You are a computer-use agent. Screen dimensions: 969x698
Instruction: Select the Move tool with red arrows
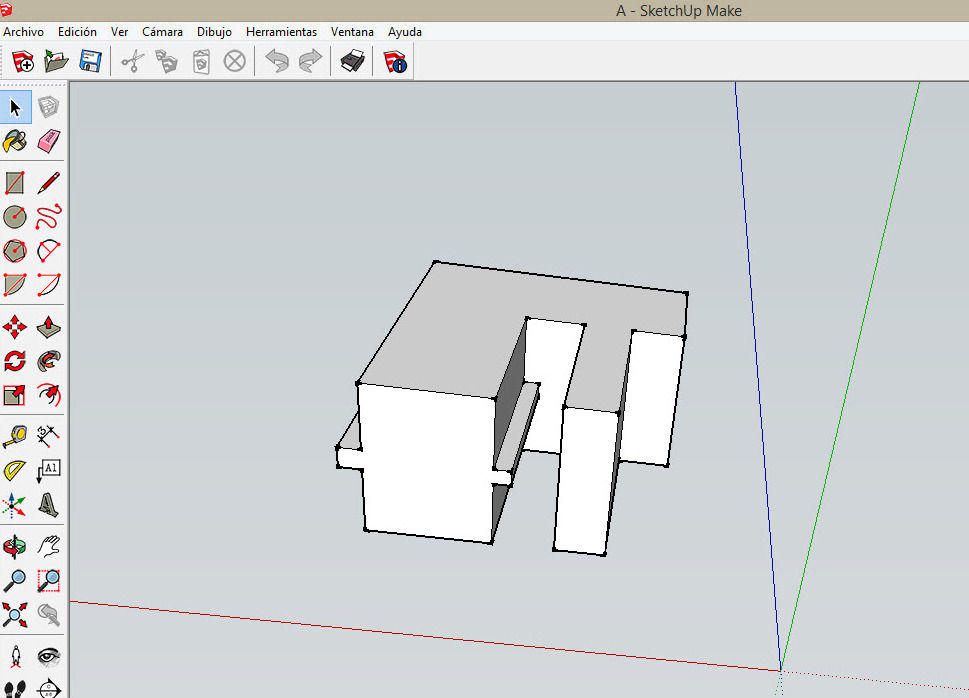15,327
